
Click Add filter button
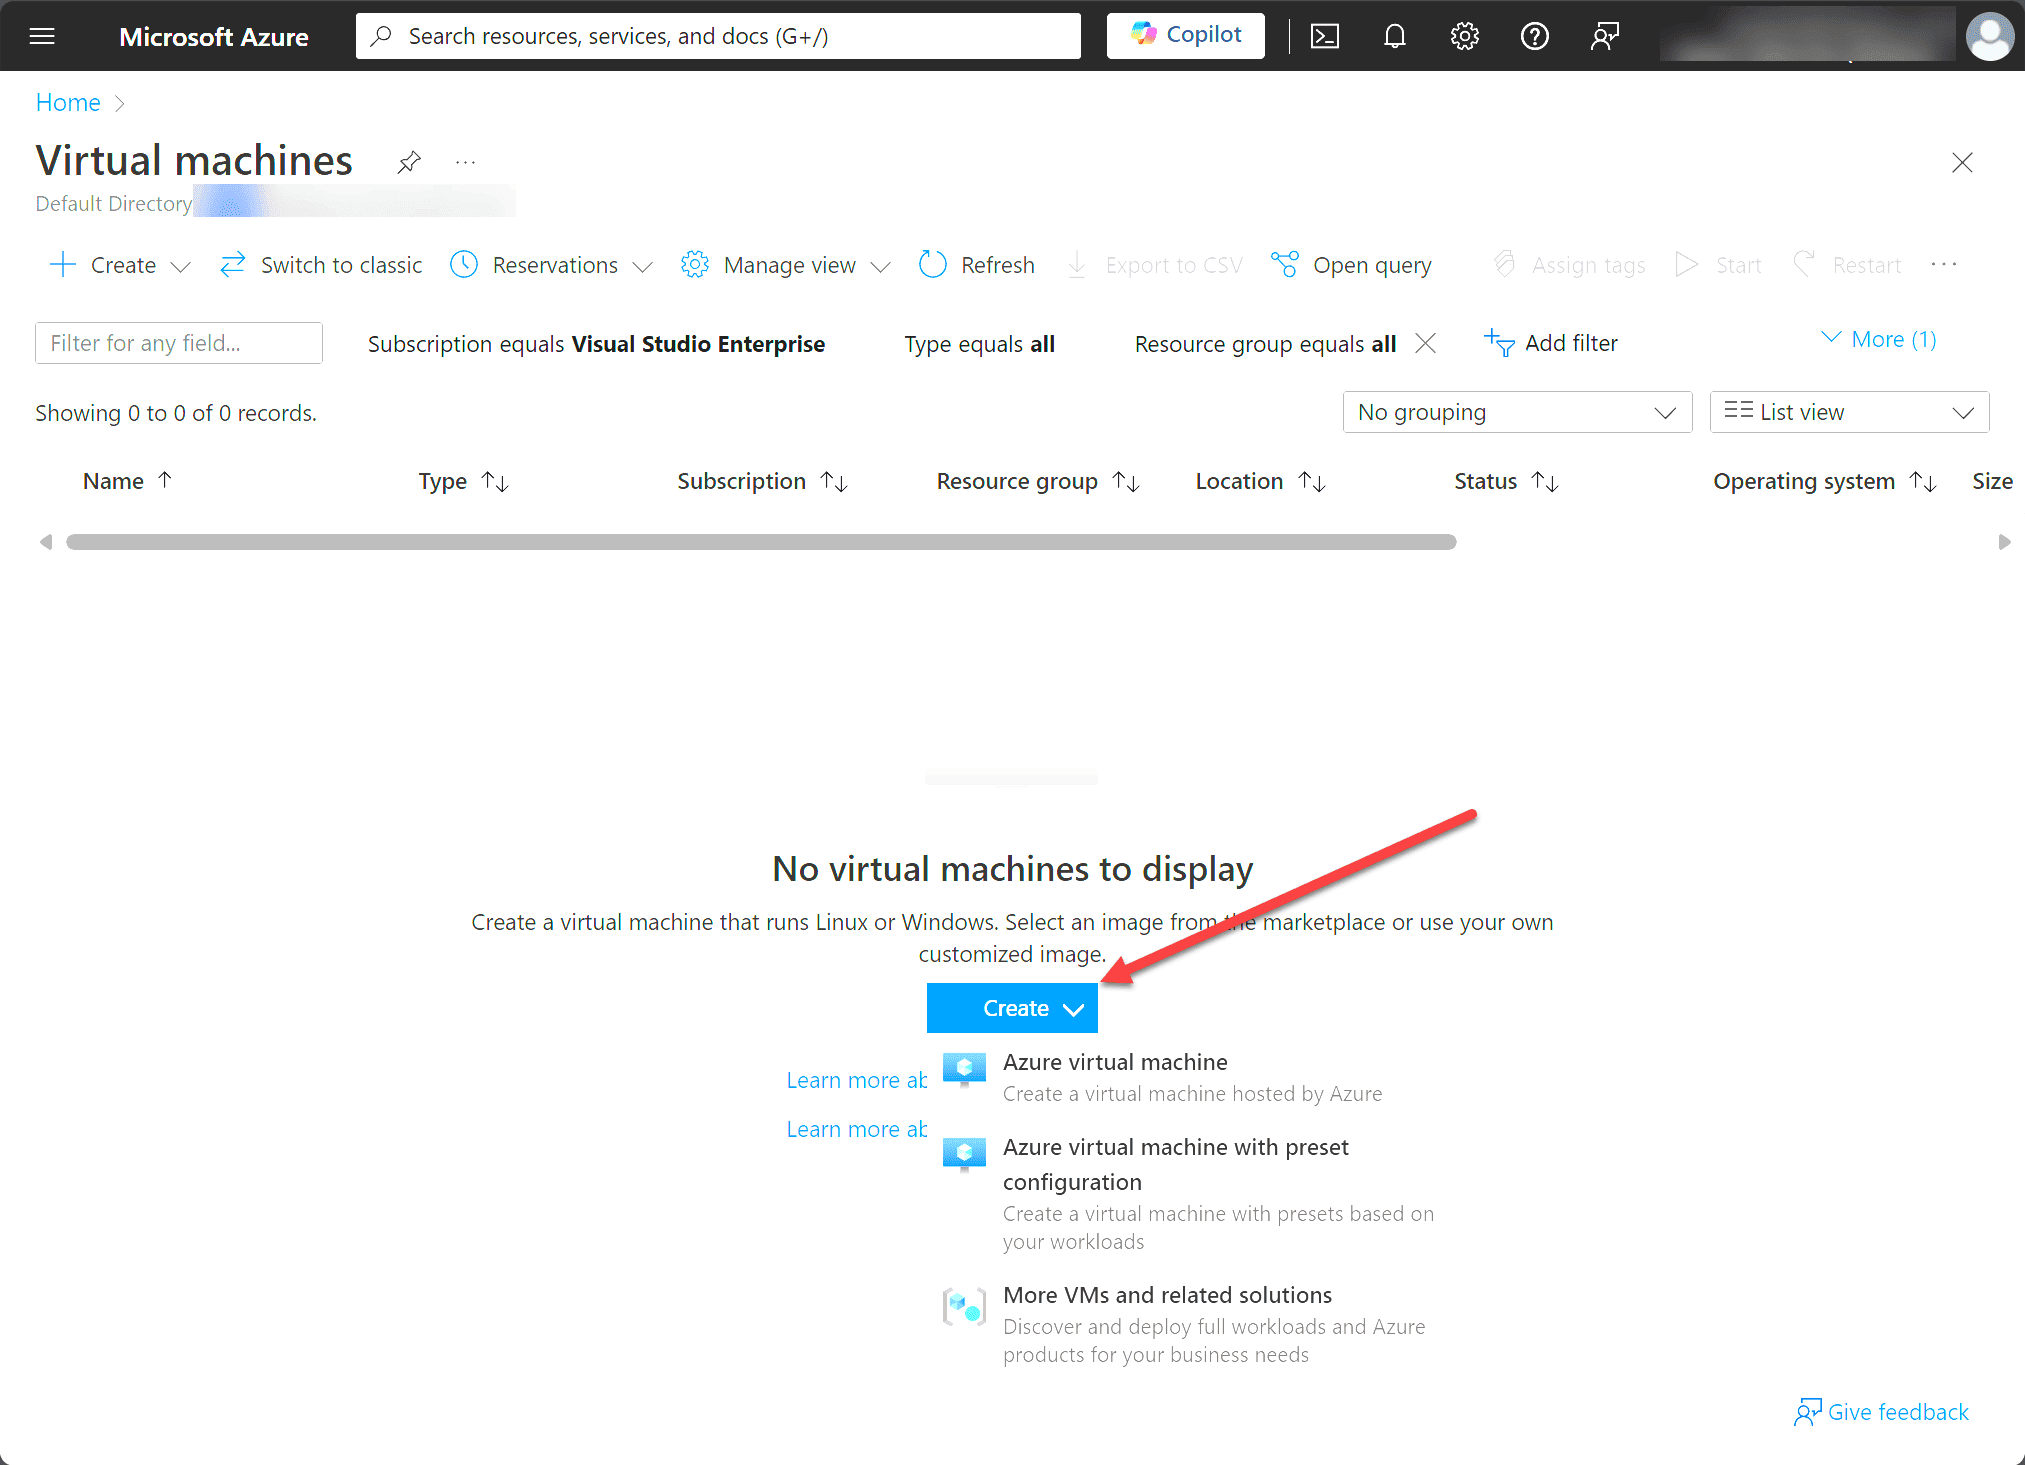[x=1552, y=343]
